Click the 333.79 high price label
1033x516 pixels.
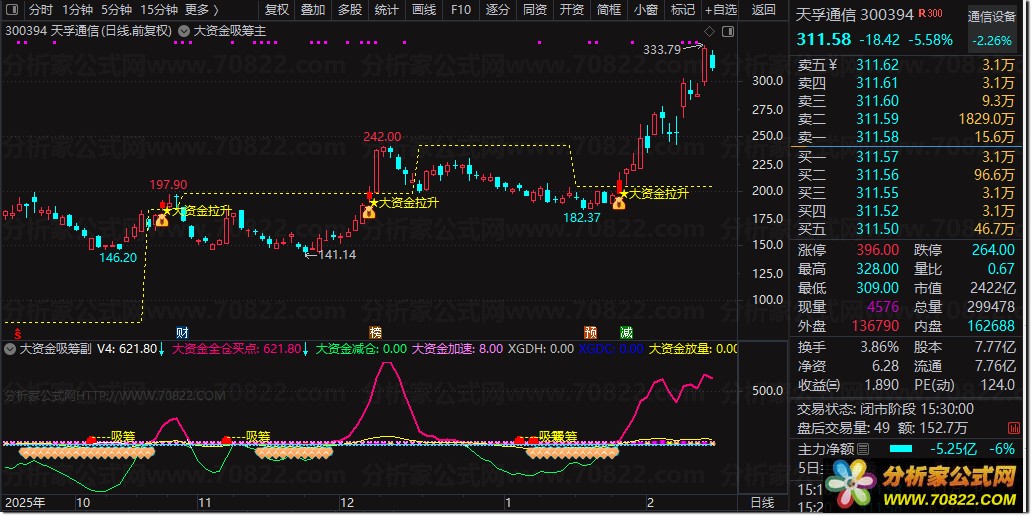pos(661,49)
